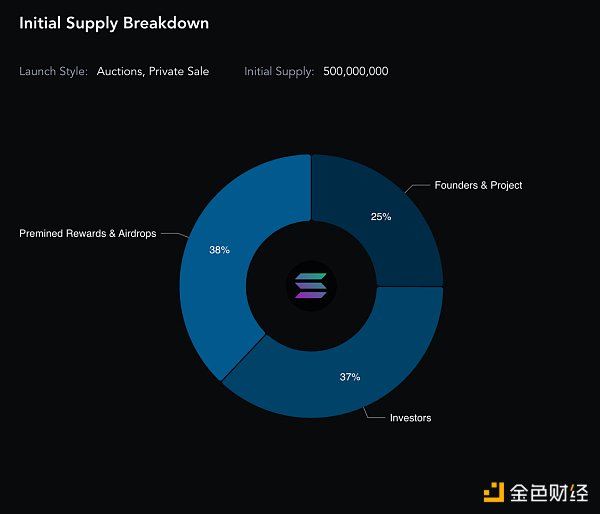
Task: Click the leader line beside Founders & Project
Action: [418, 188]
